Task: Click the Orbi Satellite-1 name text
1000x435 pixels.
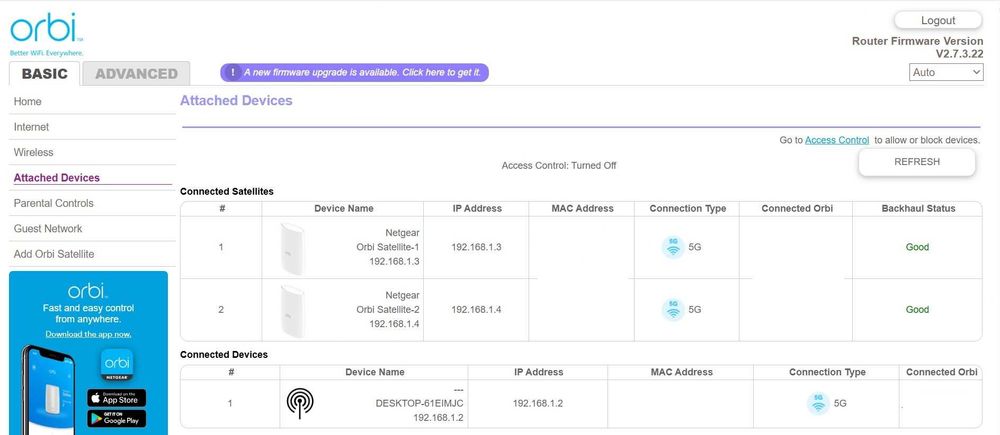Action: (x=388, y=247)
